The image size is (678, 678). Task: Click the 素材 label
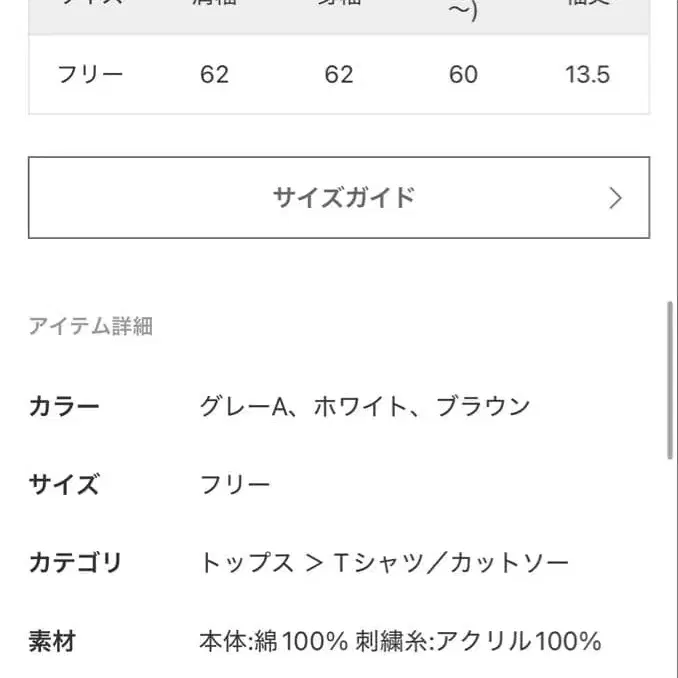point(52,641)
